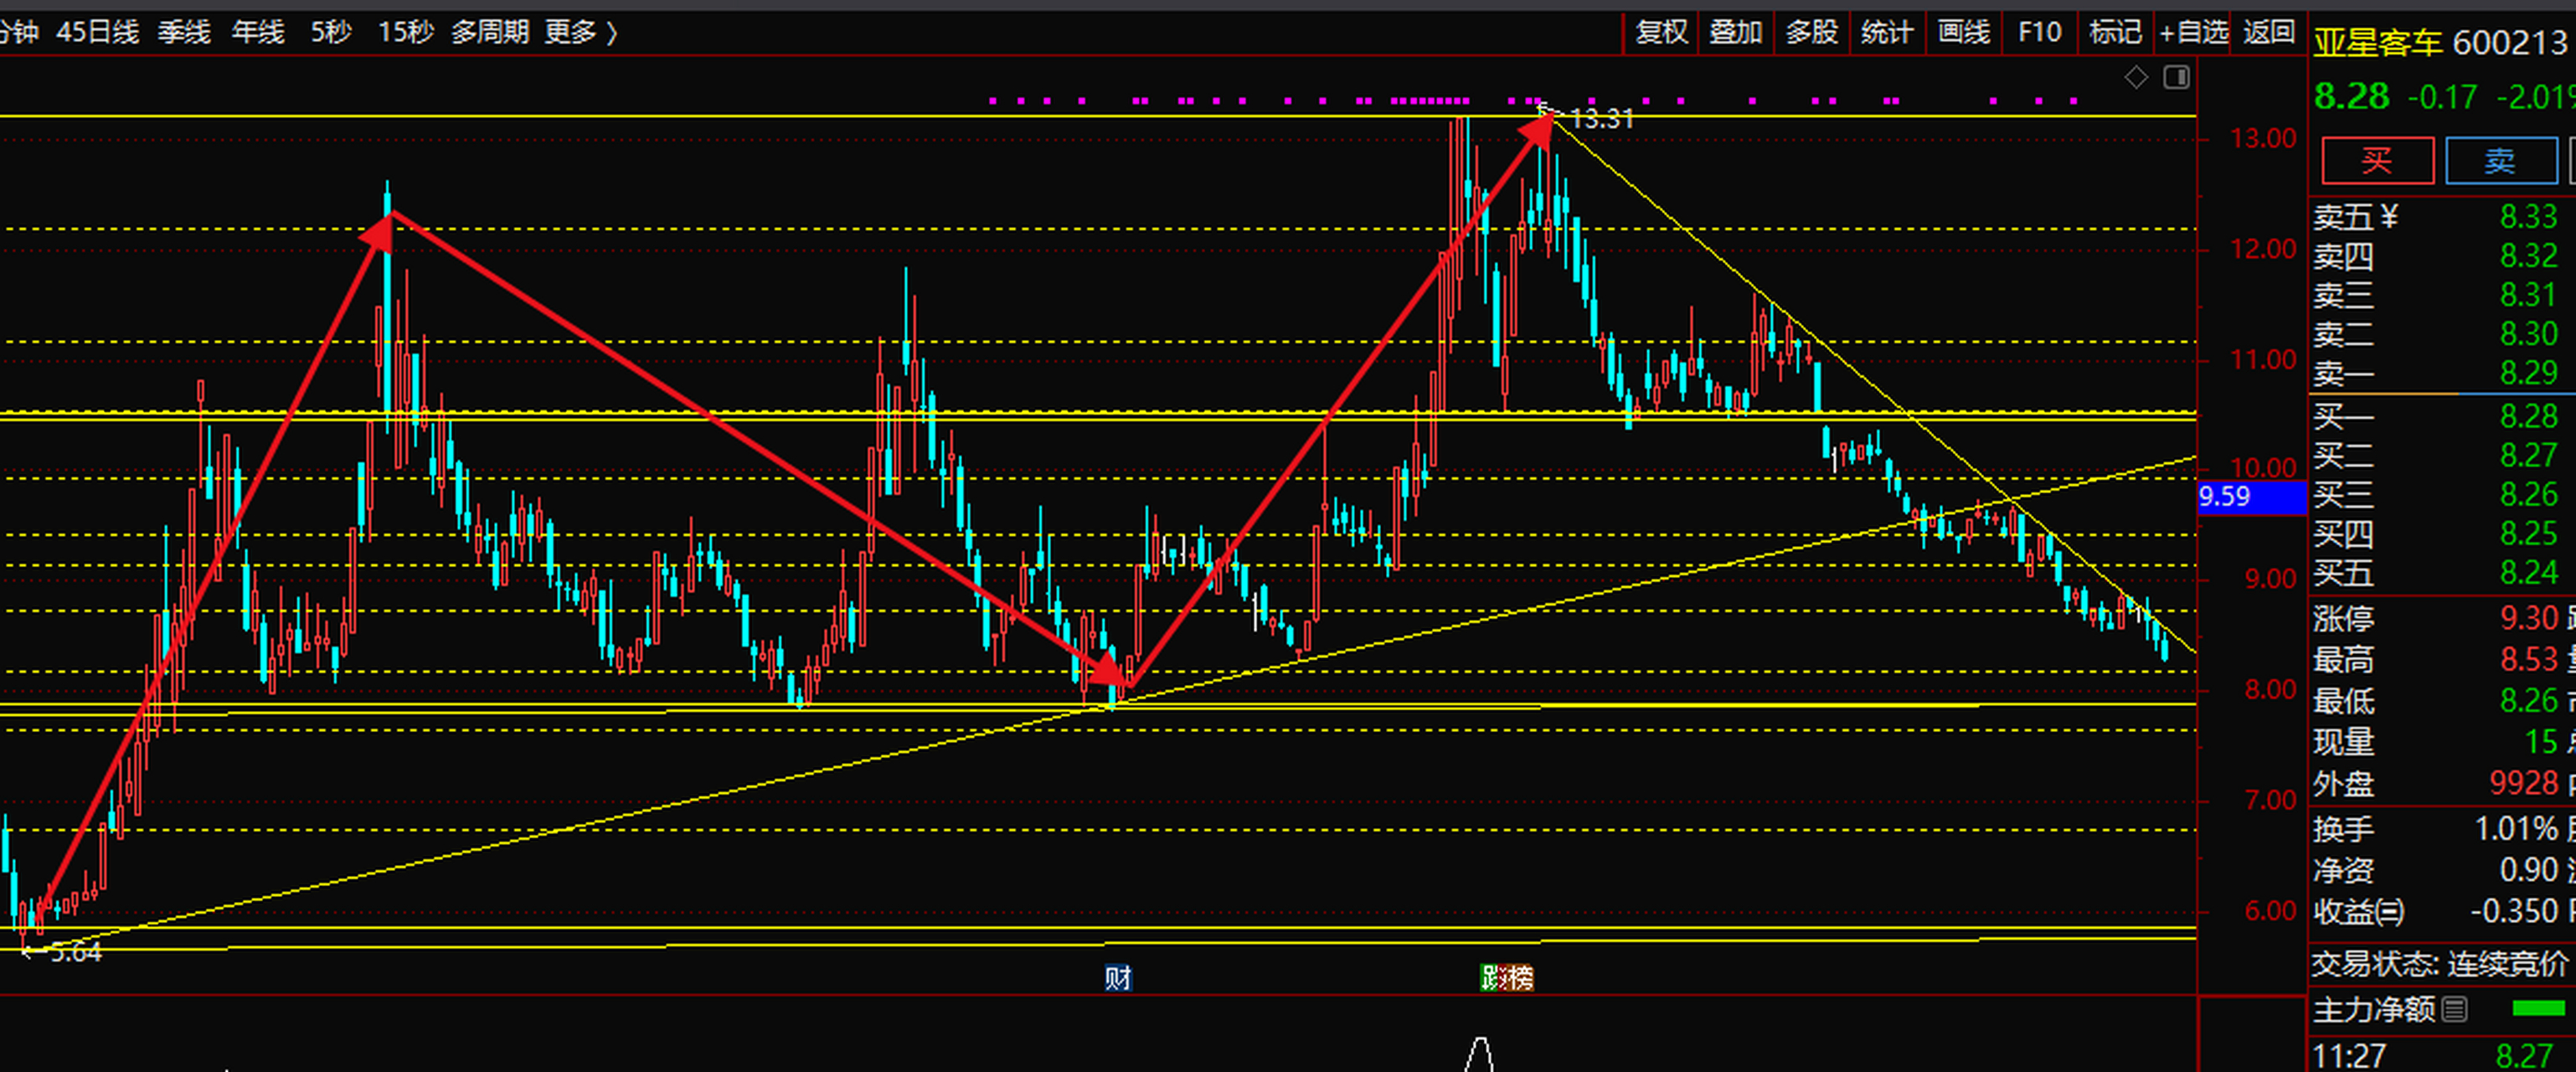Open the 复权 adjustment option
The image size is (2576, 1072).
[1662, 32]
